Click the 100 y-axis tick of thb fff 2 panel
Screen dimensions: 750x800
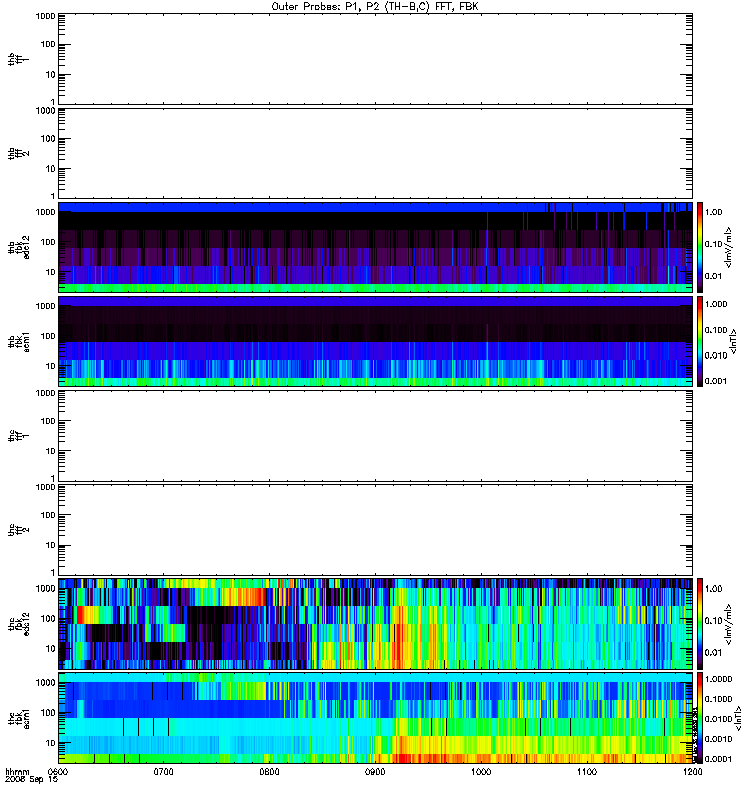coord(48,139)
